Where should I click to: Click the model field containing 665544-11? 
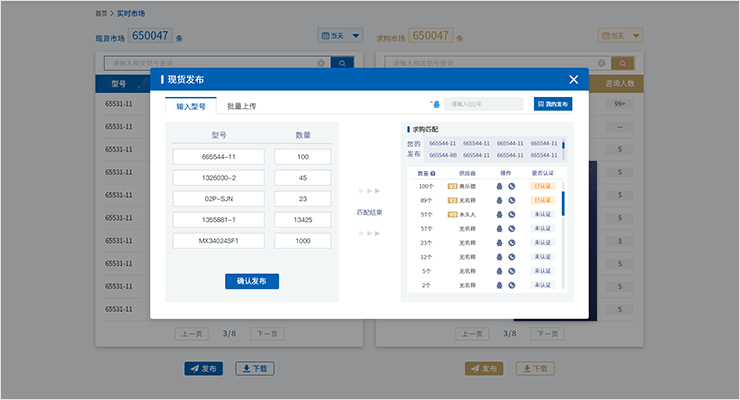[219, 157]
